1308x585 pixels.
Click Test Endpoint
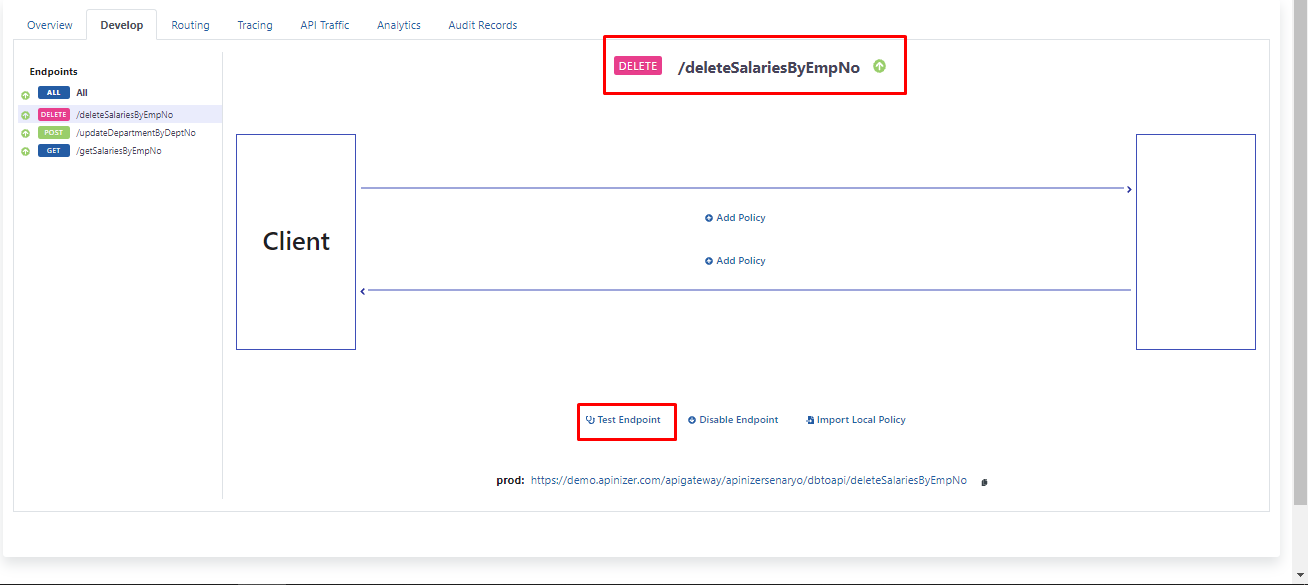pos(624,420)
